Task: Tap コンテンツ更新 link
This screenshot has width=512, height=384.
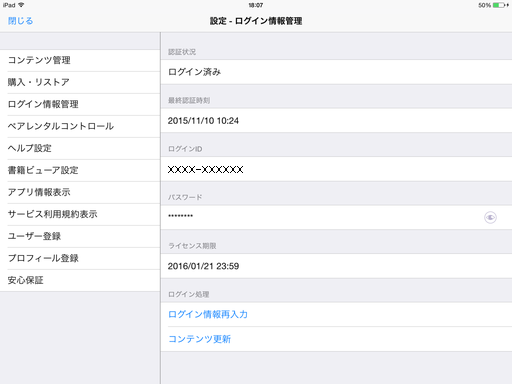Action: [x=199, y=339]
